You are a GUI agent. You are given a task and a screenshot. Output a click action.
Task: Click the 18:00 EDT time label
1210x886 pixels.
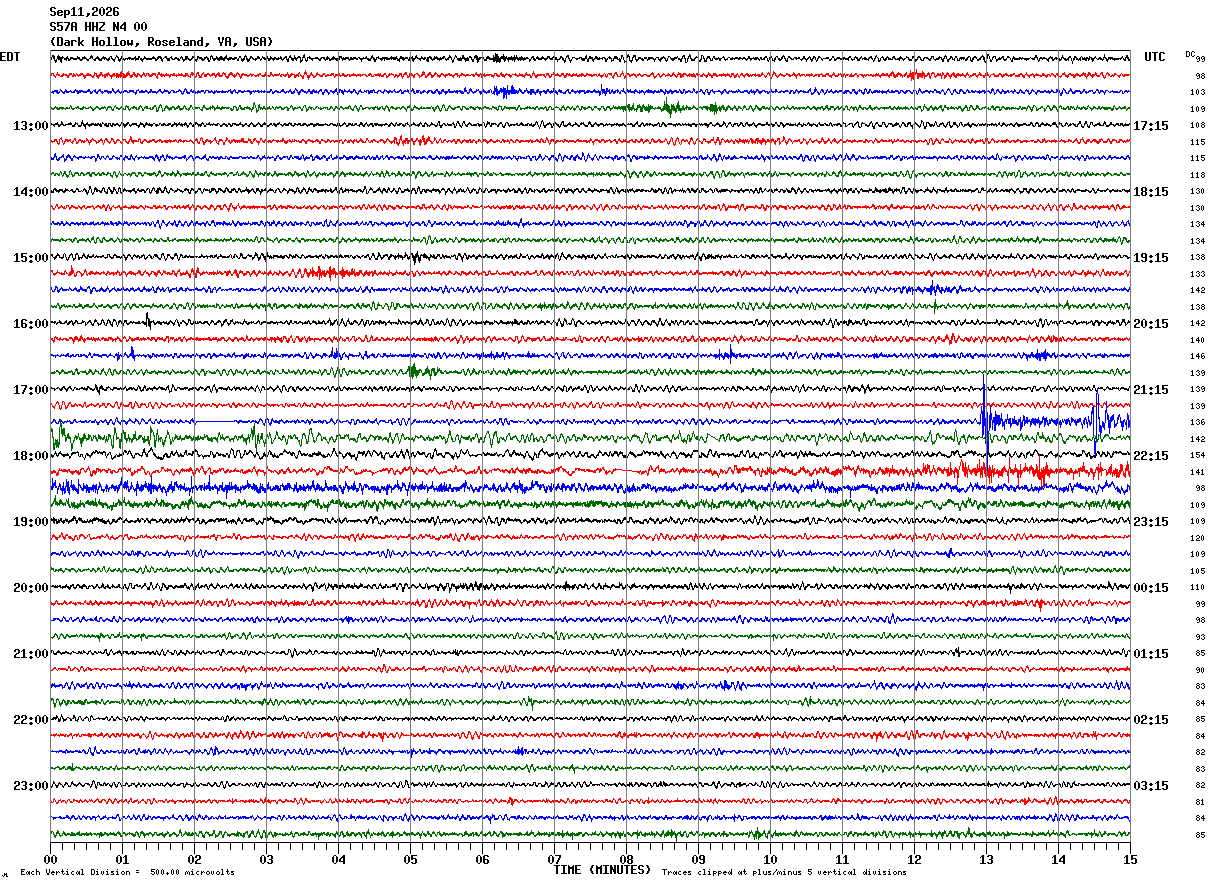coord(30,456)
